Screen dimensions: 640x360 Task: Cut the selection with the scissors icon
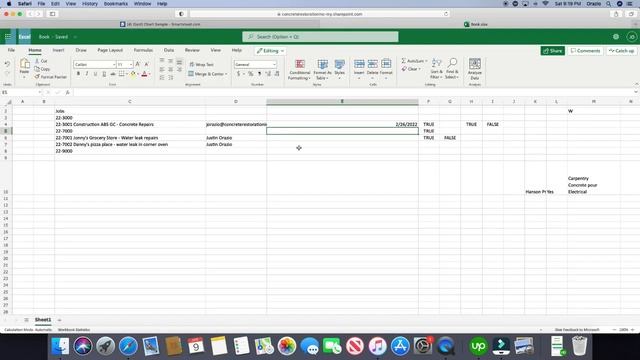pos(41,61)
